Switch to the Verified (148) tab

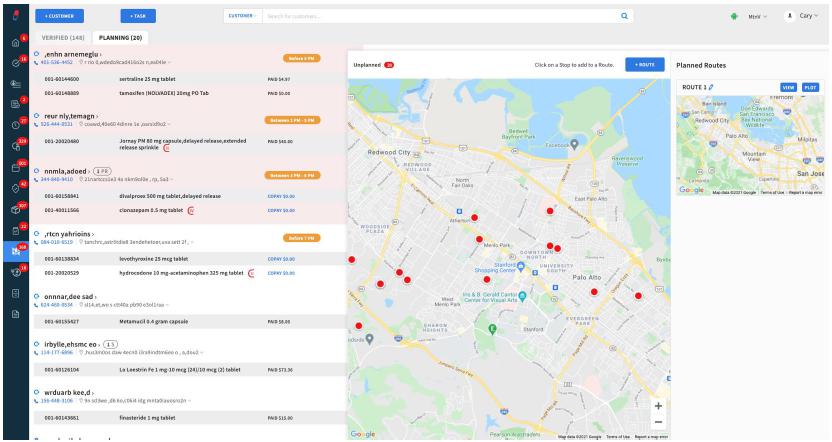tap(62, 37)
